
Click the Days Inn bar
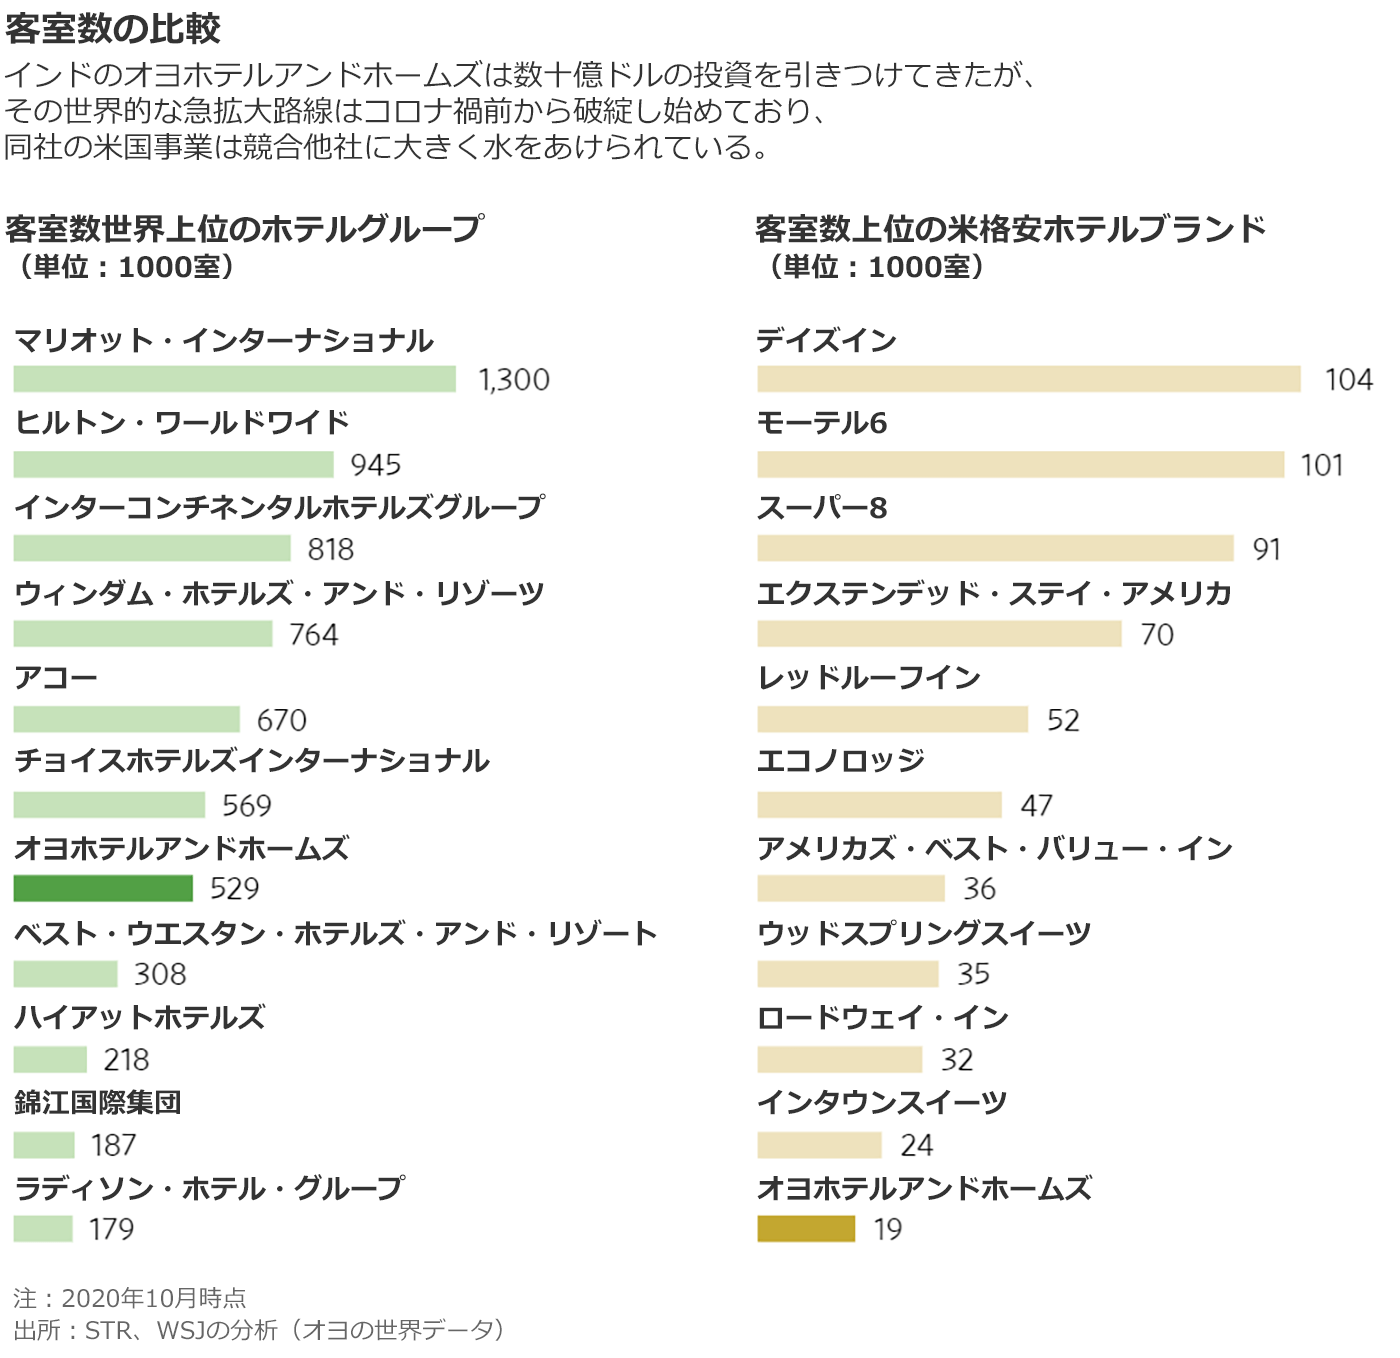1029,379
